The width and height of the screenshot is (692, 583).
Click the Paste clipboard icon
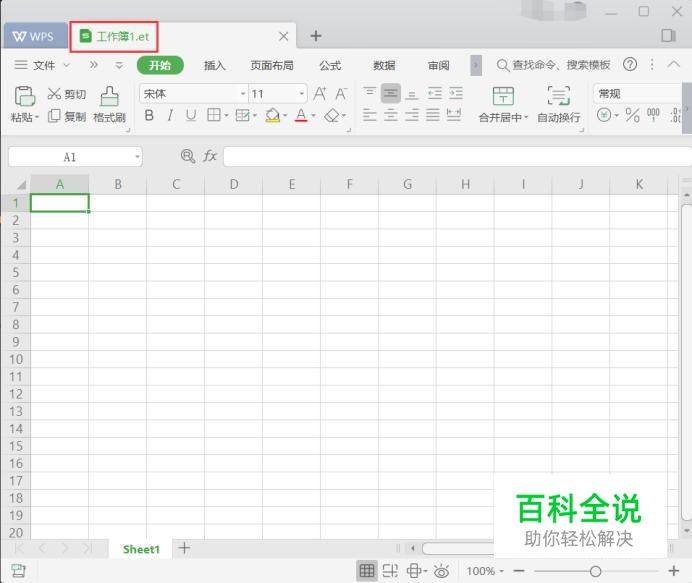point(25,96)
